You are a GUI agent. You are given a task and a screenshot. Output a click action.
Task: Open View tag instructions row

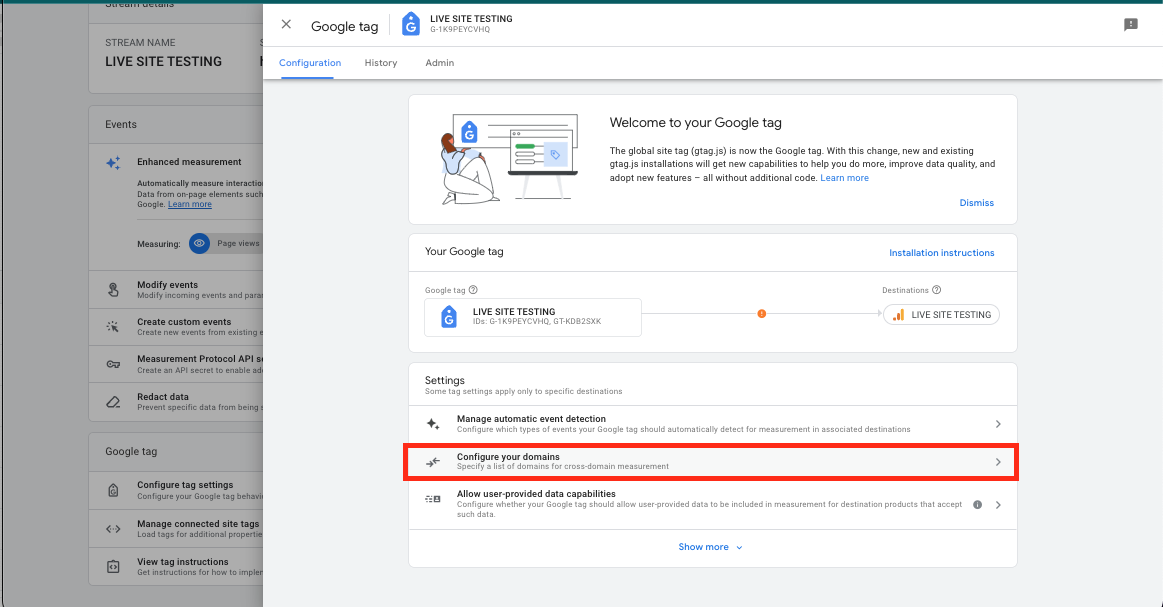176,567
